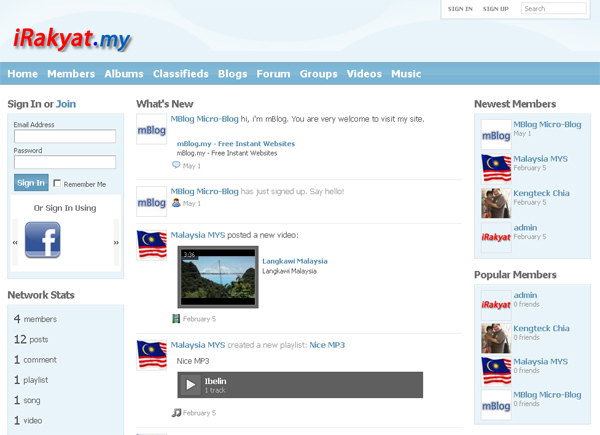Click Kengteck Chia photo in Newest Members
Image resolution: width=600 pixels, height=435 pixels.
point(496,203)
